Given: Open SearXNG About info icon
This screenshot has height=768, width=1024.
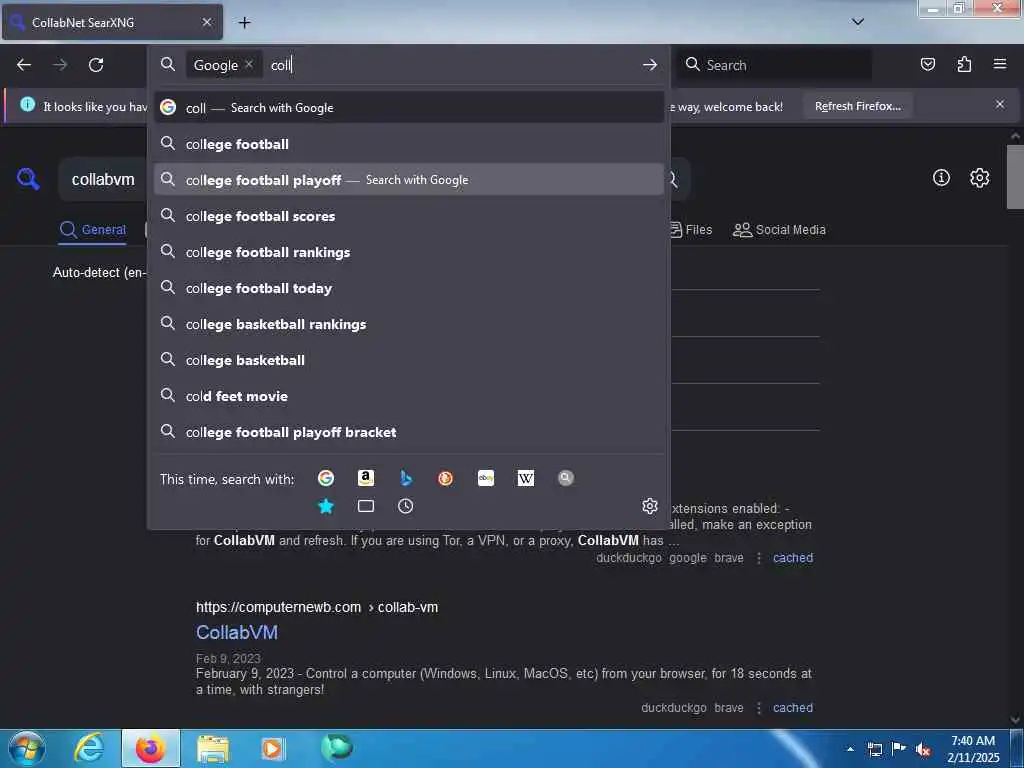Looking at the screenshot, I should [941, 178].
